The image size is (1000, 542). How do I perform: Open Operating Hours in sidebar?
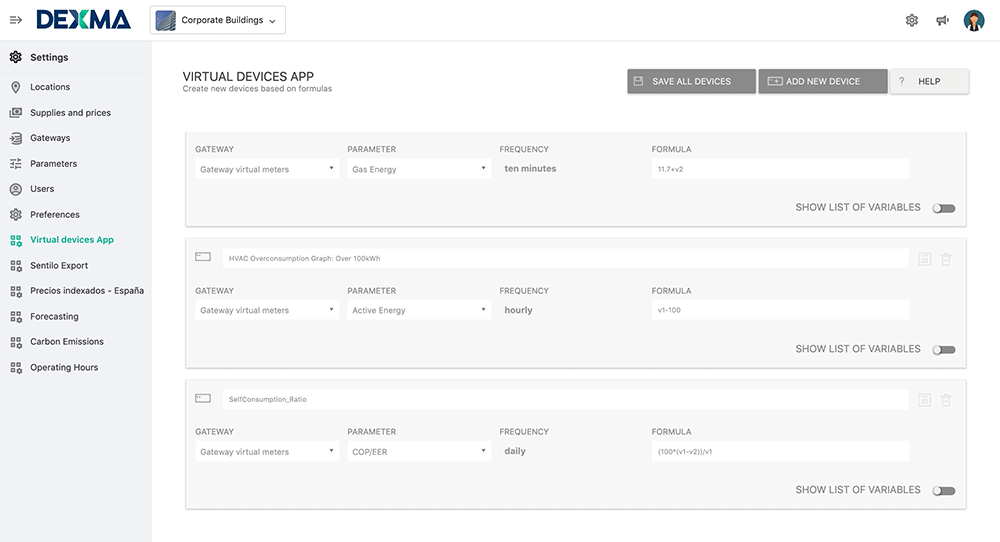point(64,368)
